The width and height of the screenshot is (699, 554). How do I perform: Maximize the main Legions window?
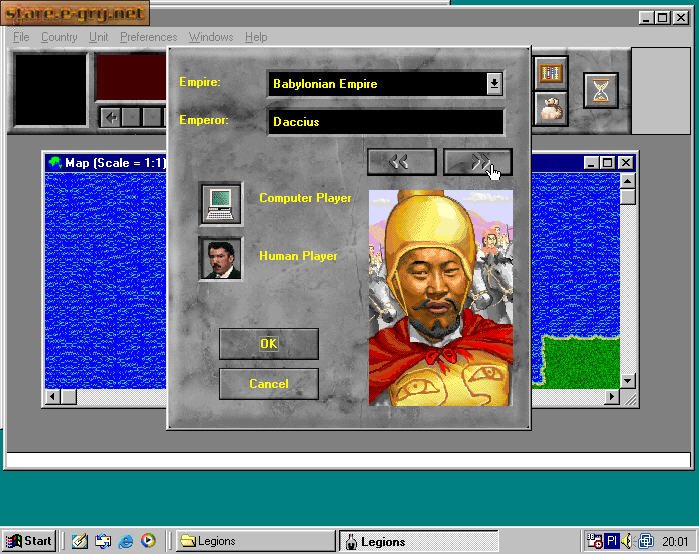[663, 18]
